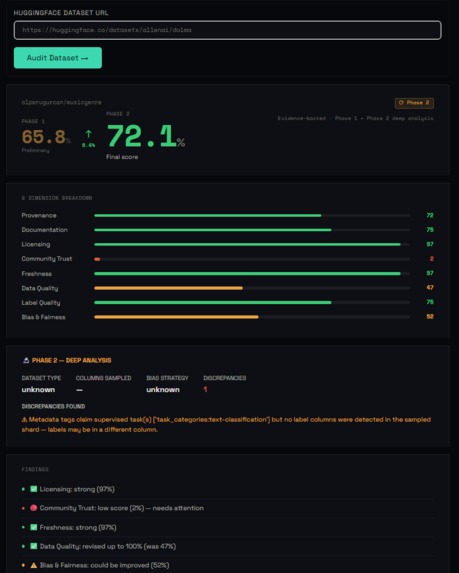Click the 65.8% Phase 1 preliminary score
459x573 pixels.
click(46, 137)
